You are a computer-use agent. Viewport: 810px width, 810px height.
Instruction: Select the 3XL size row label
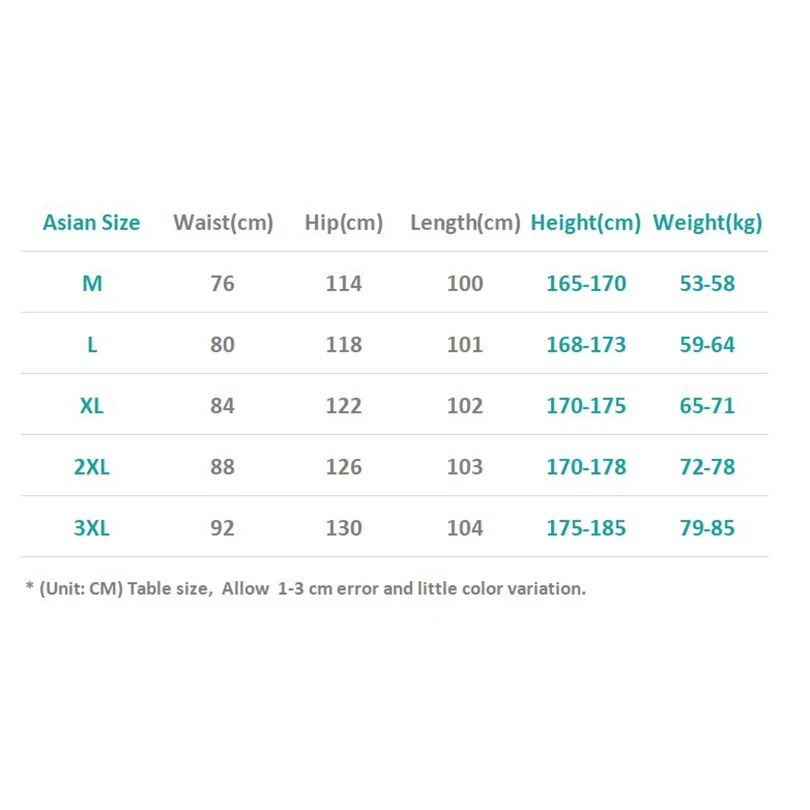click(92, 528)
